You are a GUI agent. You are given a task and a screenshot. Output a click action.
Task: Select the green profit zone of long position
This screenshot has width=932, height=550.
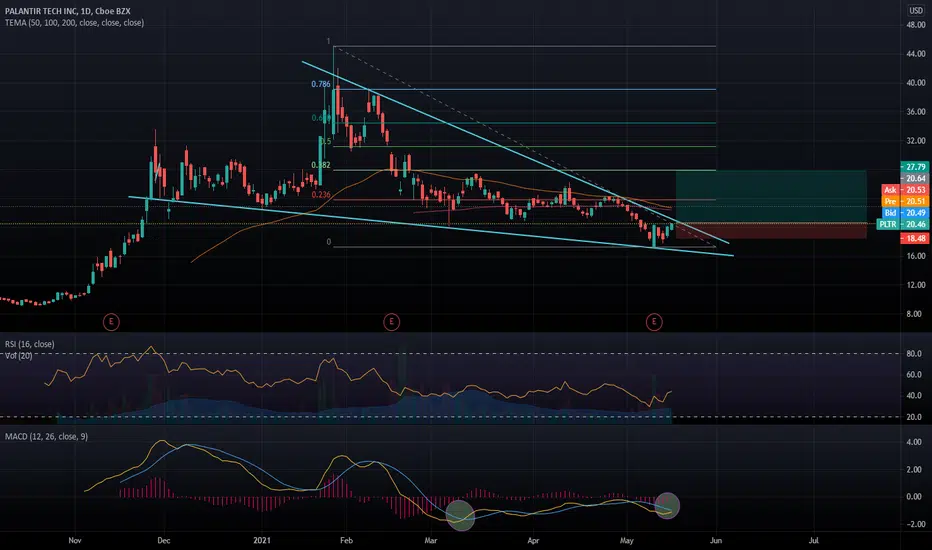pos(771,197)
